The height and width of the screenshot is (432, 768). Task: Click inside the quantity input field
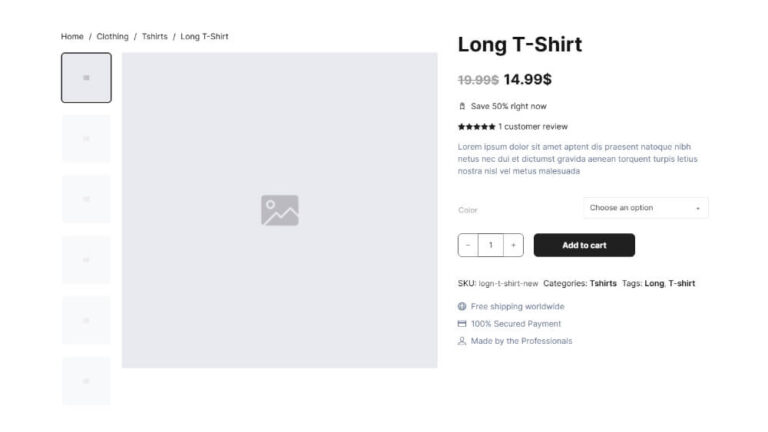490,245
